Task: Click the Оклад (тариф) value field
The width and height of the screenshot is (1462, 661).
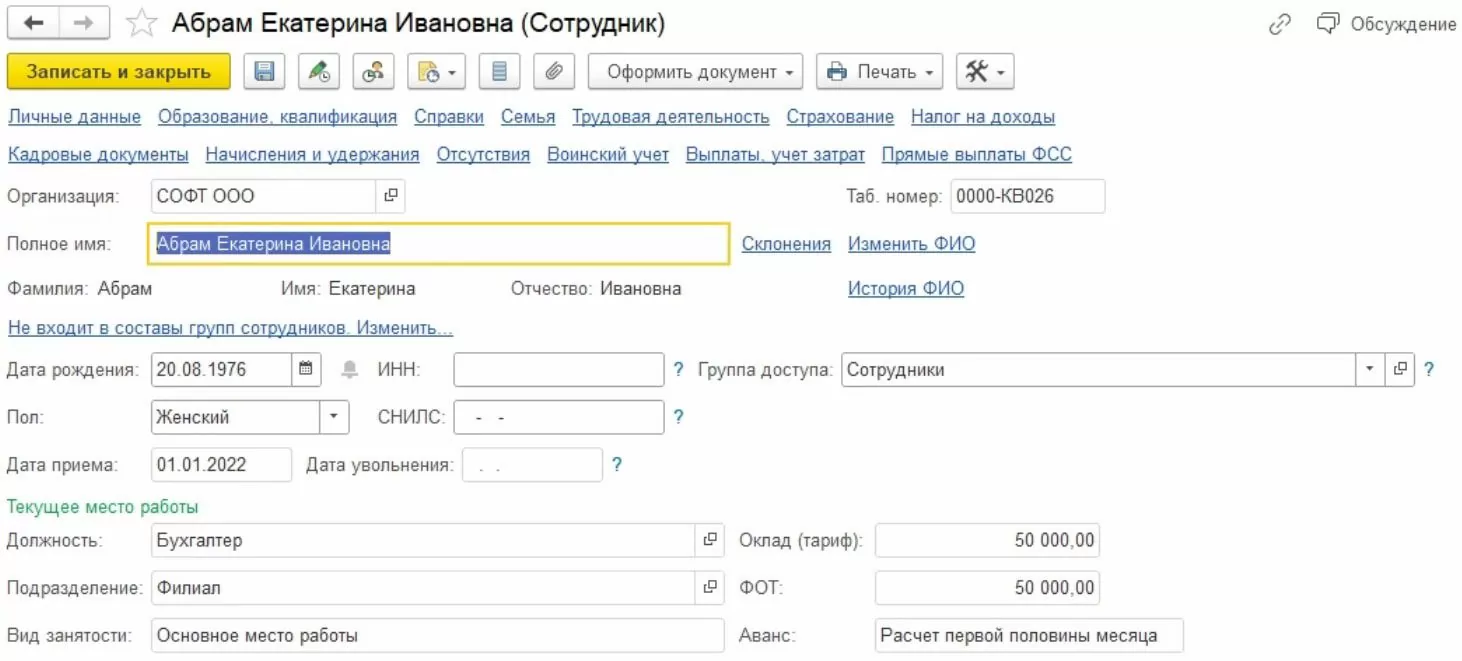Action: pos(987,541)
